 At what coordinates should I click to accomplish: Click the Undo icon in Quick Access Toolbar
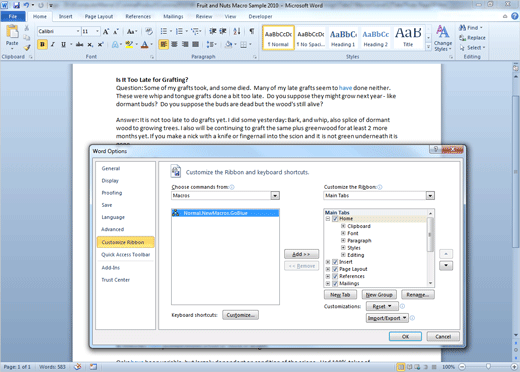26,5
